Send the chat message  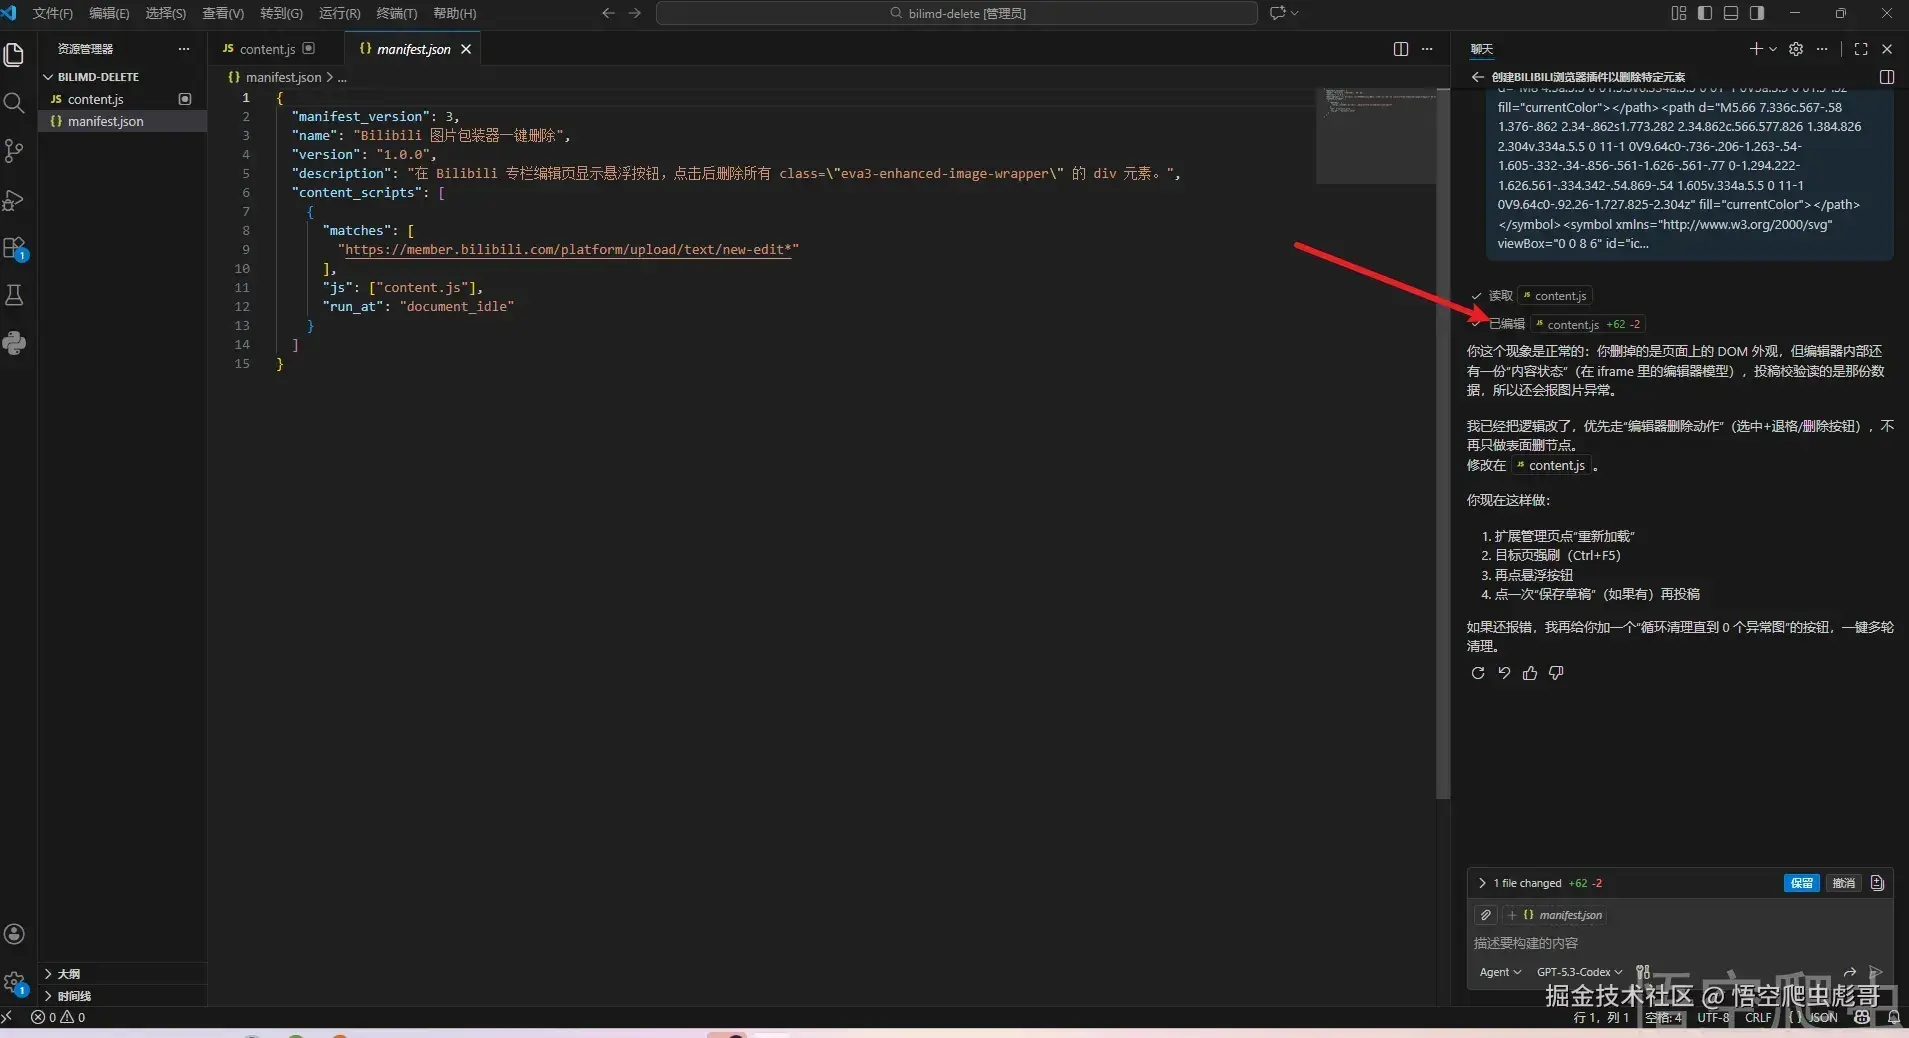pyautogui.click(x=1876, y=972)
